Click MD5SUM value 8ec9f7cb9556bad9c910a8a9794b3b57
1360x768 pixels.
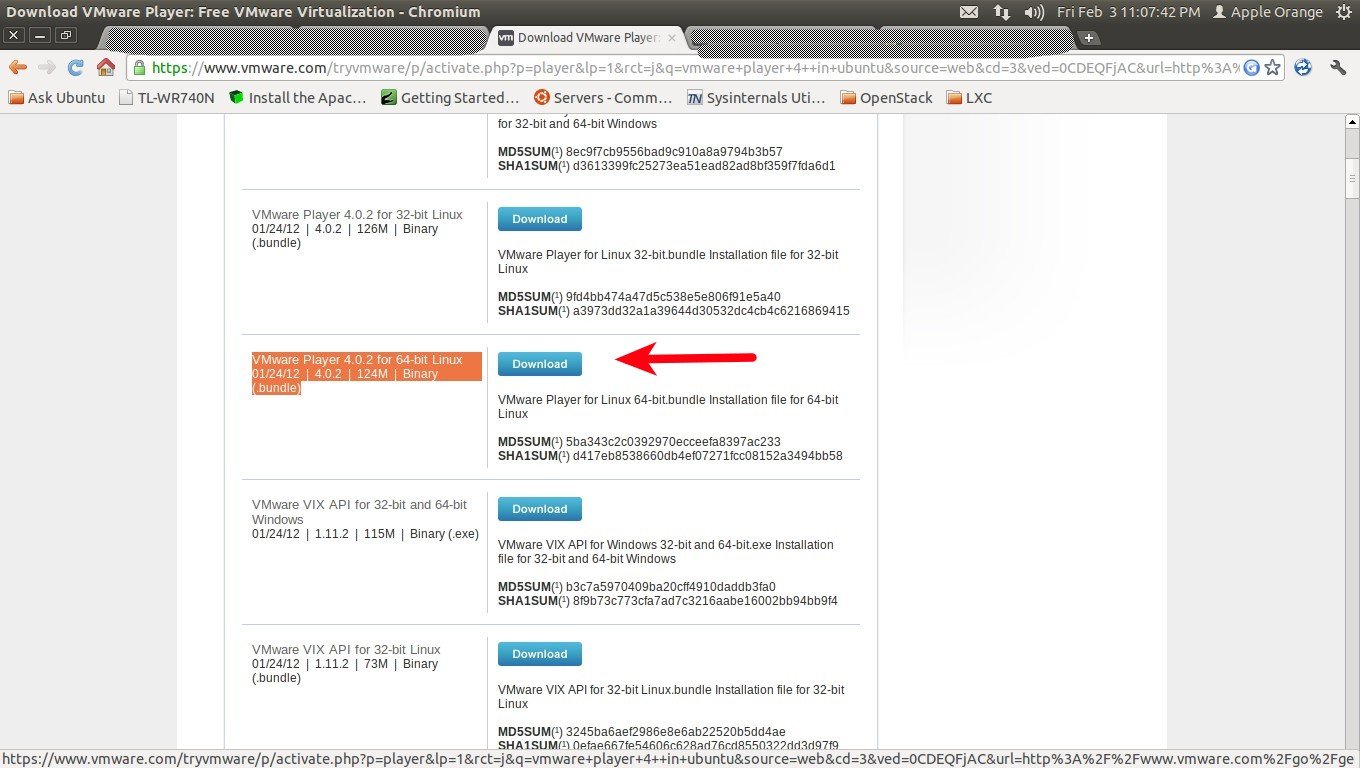674,152
